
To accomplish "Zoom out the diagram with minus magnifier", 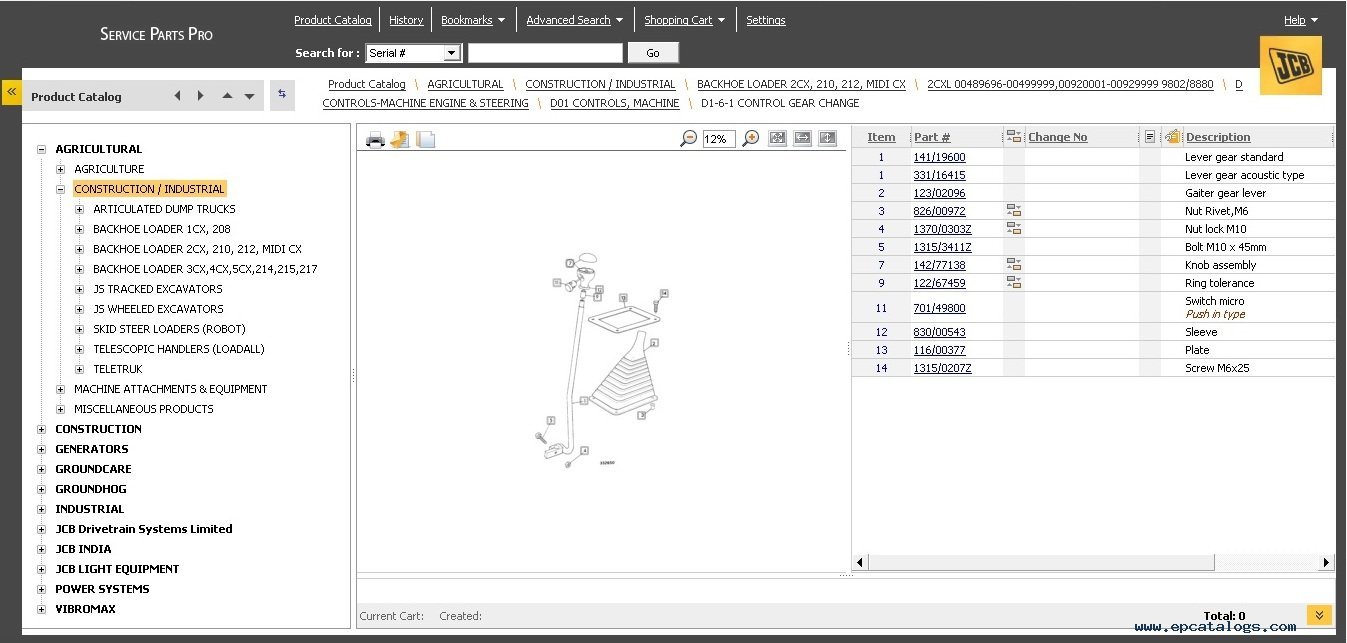I will pos(688,139).
